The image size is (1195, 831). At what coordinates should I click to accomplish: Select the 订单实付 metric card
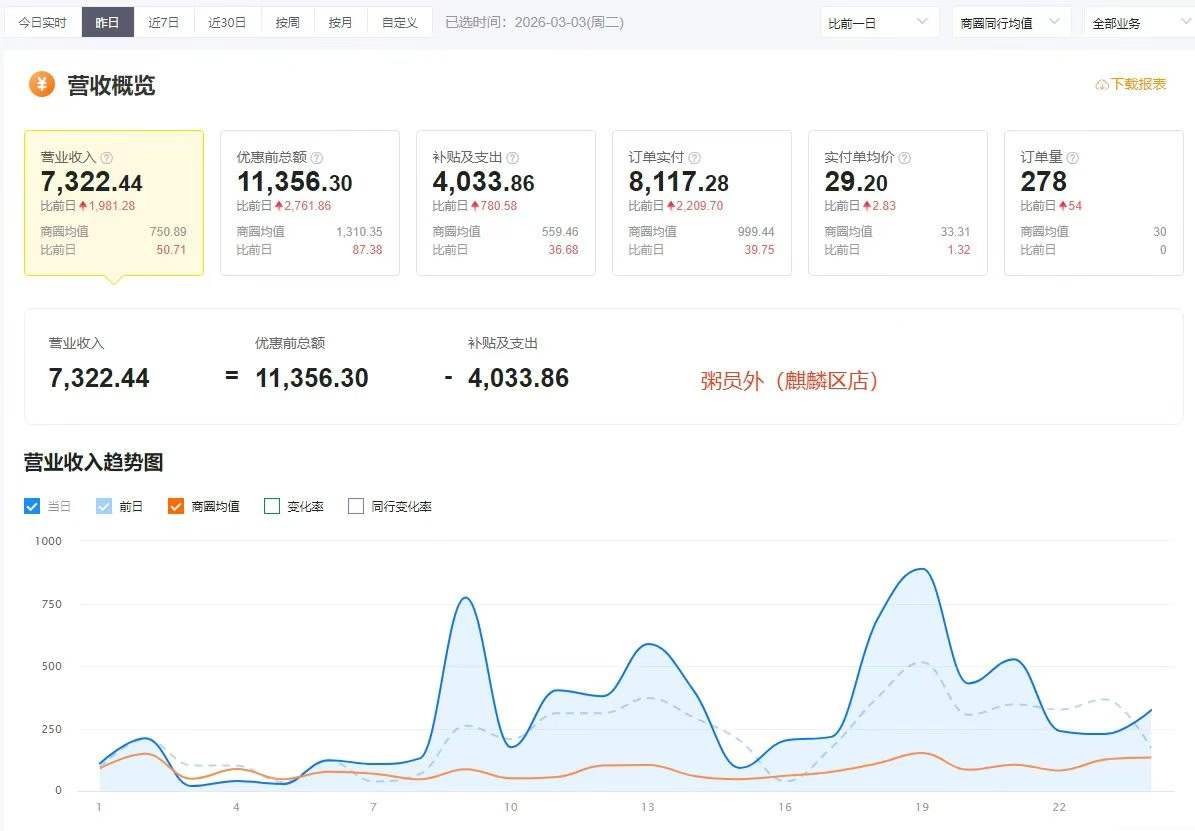[x=701, y=202]
